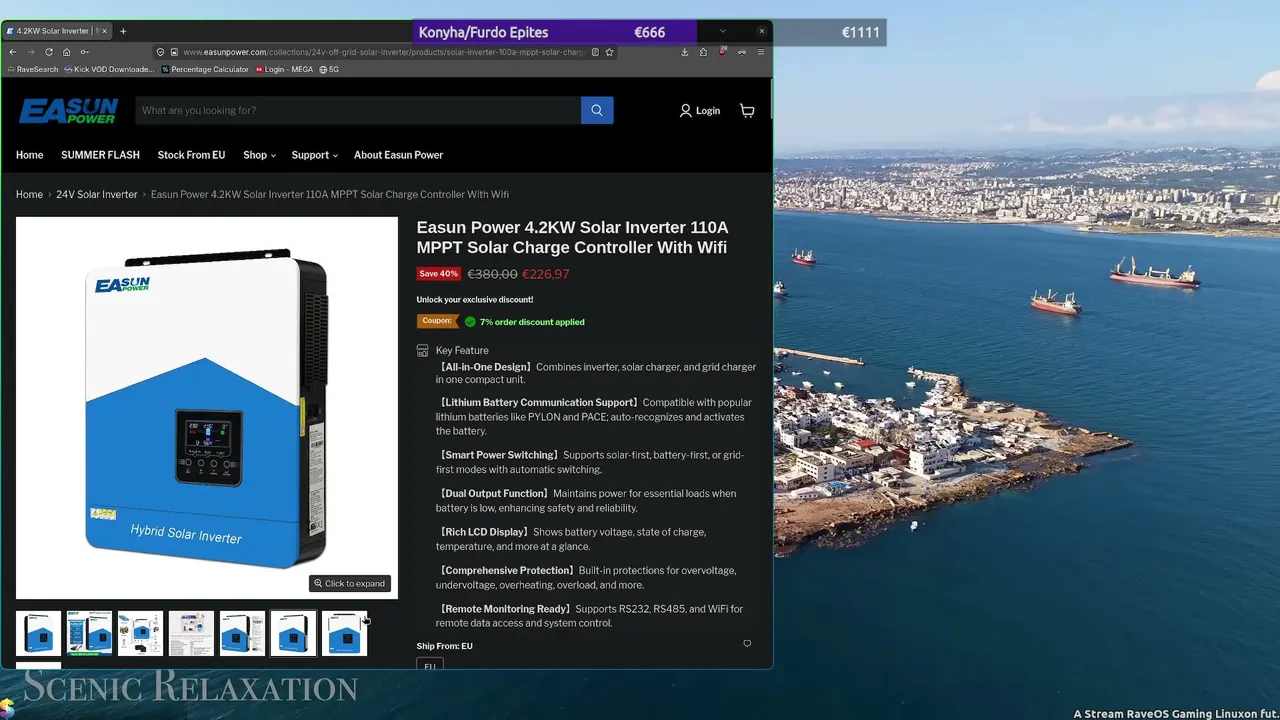Expand the Shop dropdown menu
The height and width of the screenshot is (720, 1280).
tap(259, 155)
